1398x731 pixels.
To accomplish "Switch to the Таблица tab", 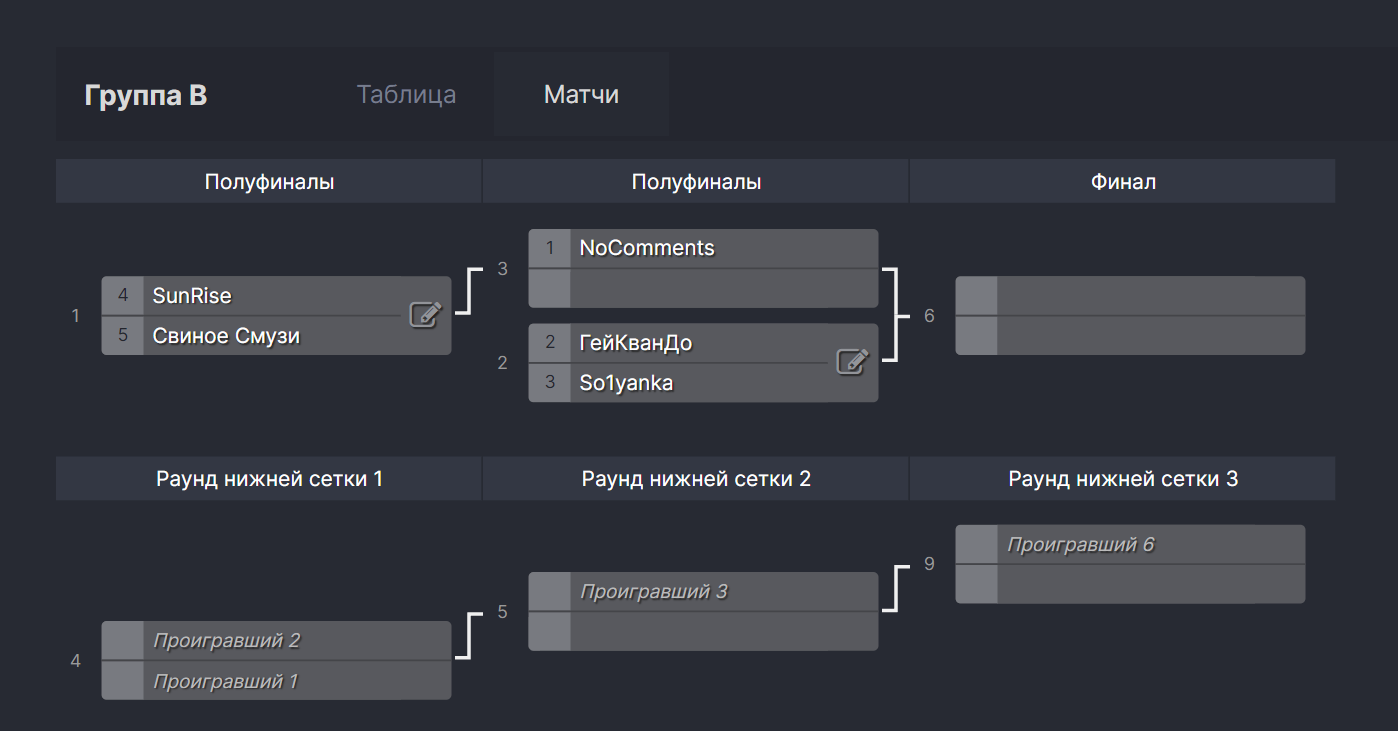I will 406,95.
